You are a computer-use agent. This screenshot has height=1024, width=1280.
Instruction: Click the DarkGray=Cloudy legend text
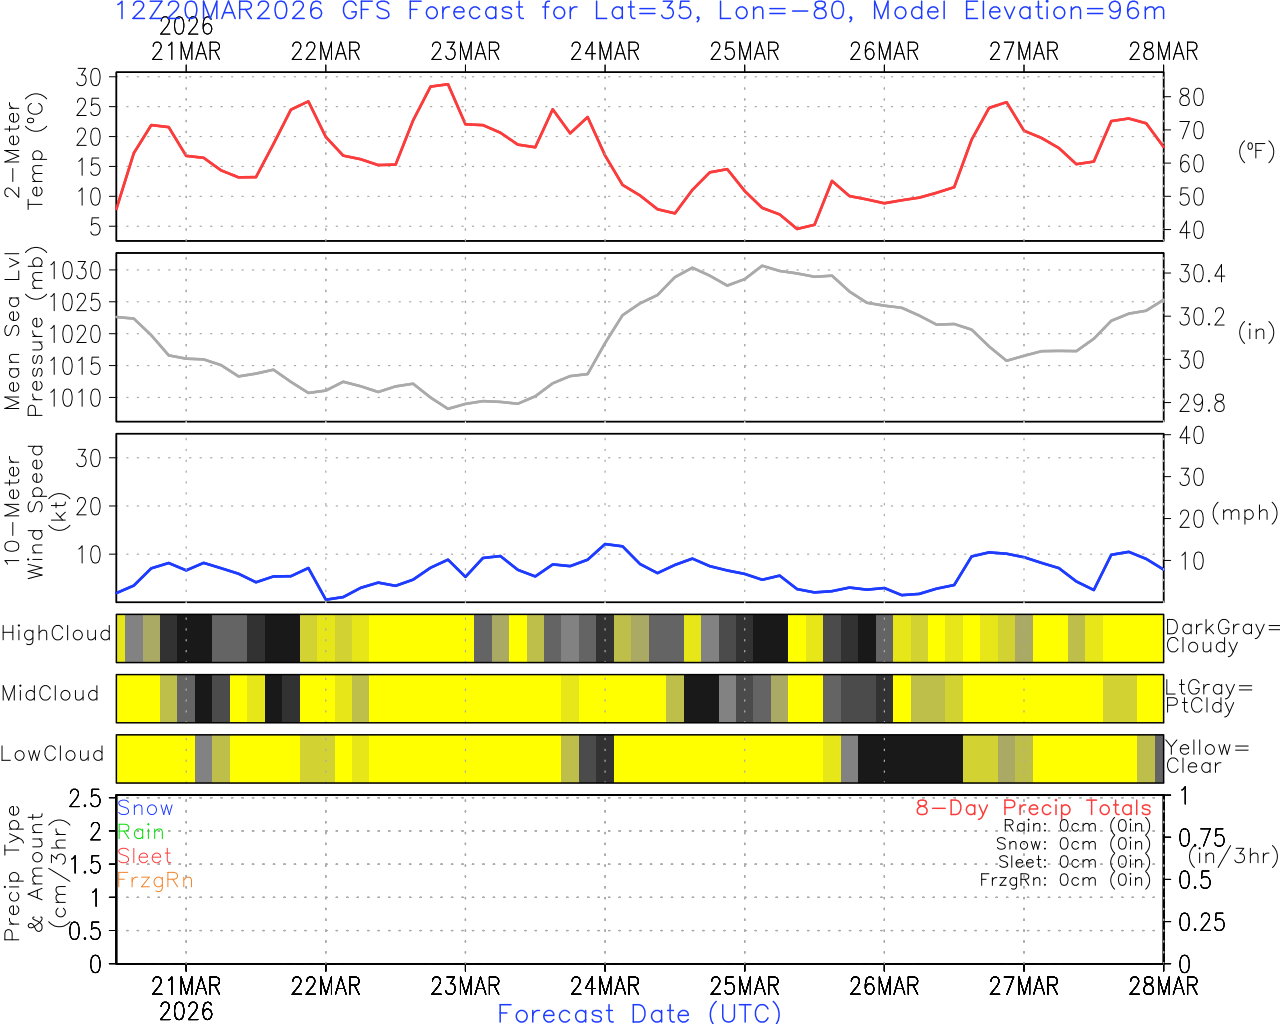1222,637
